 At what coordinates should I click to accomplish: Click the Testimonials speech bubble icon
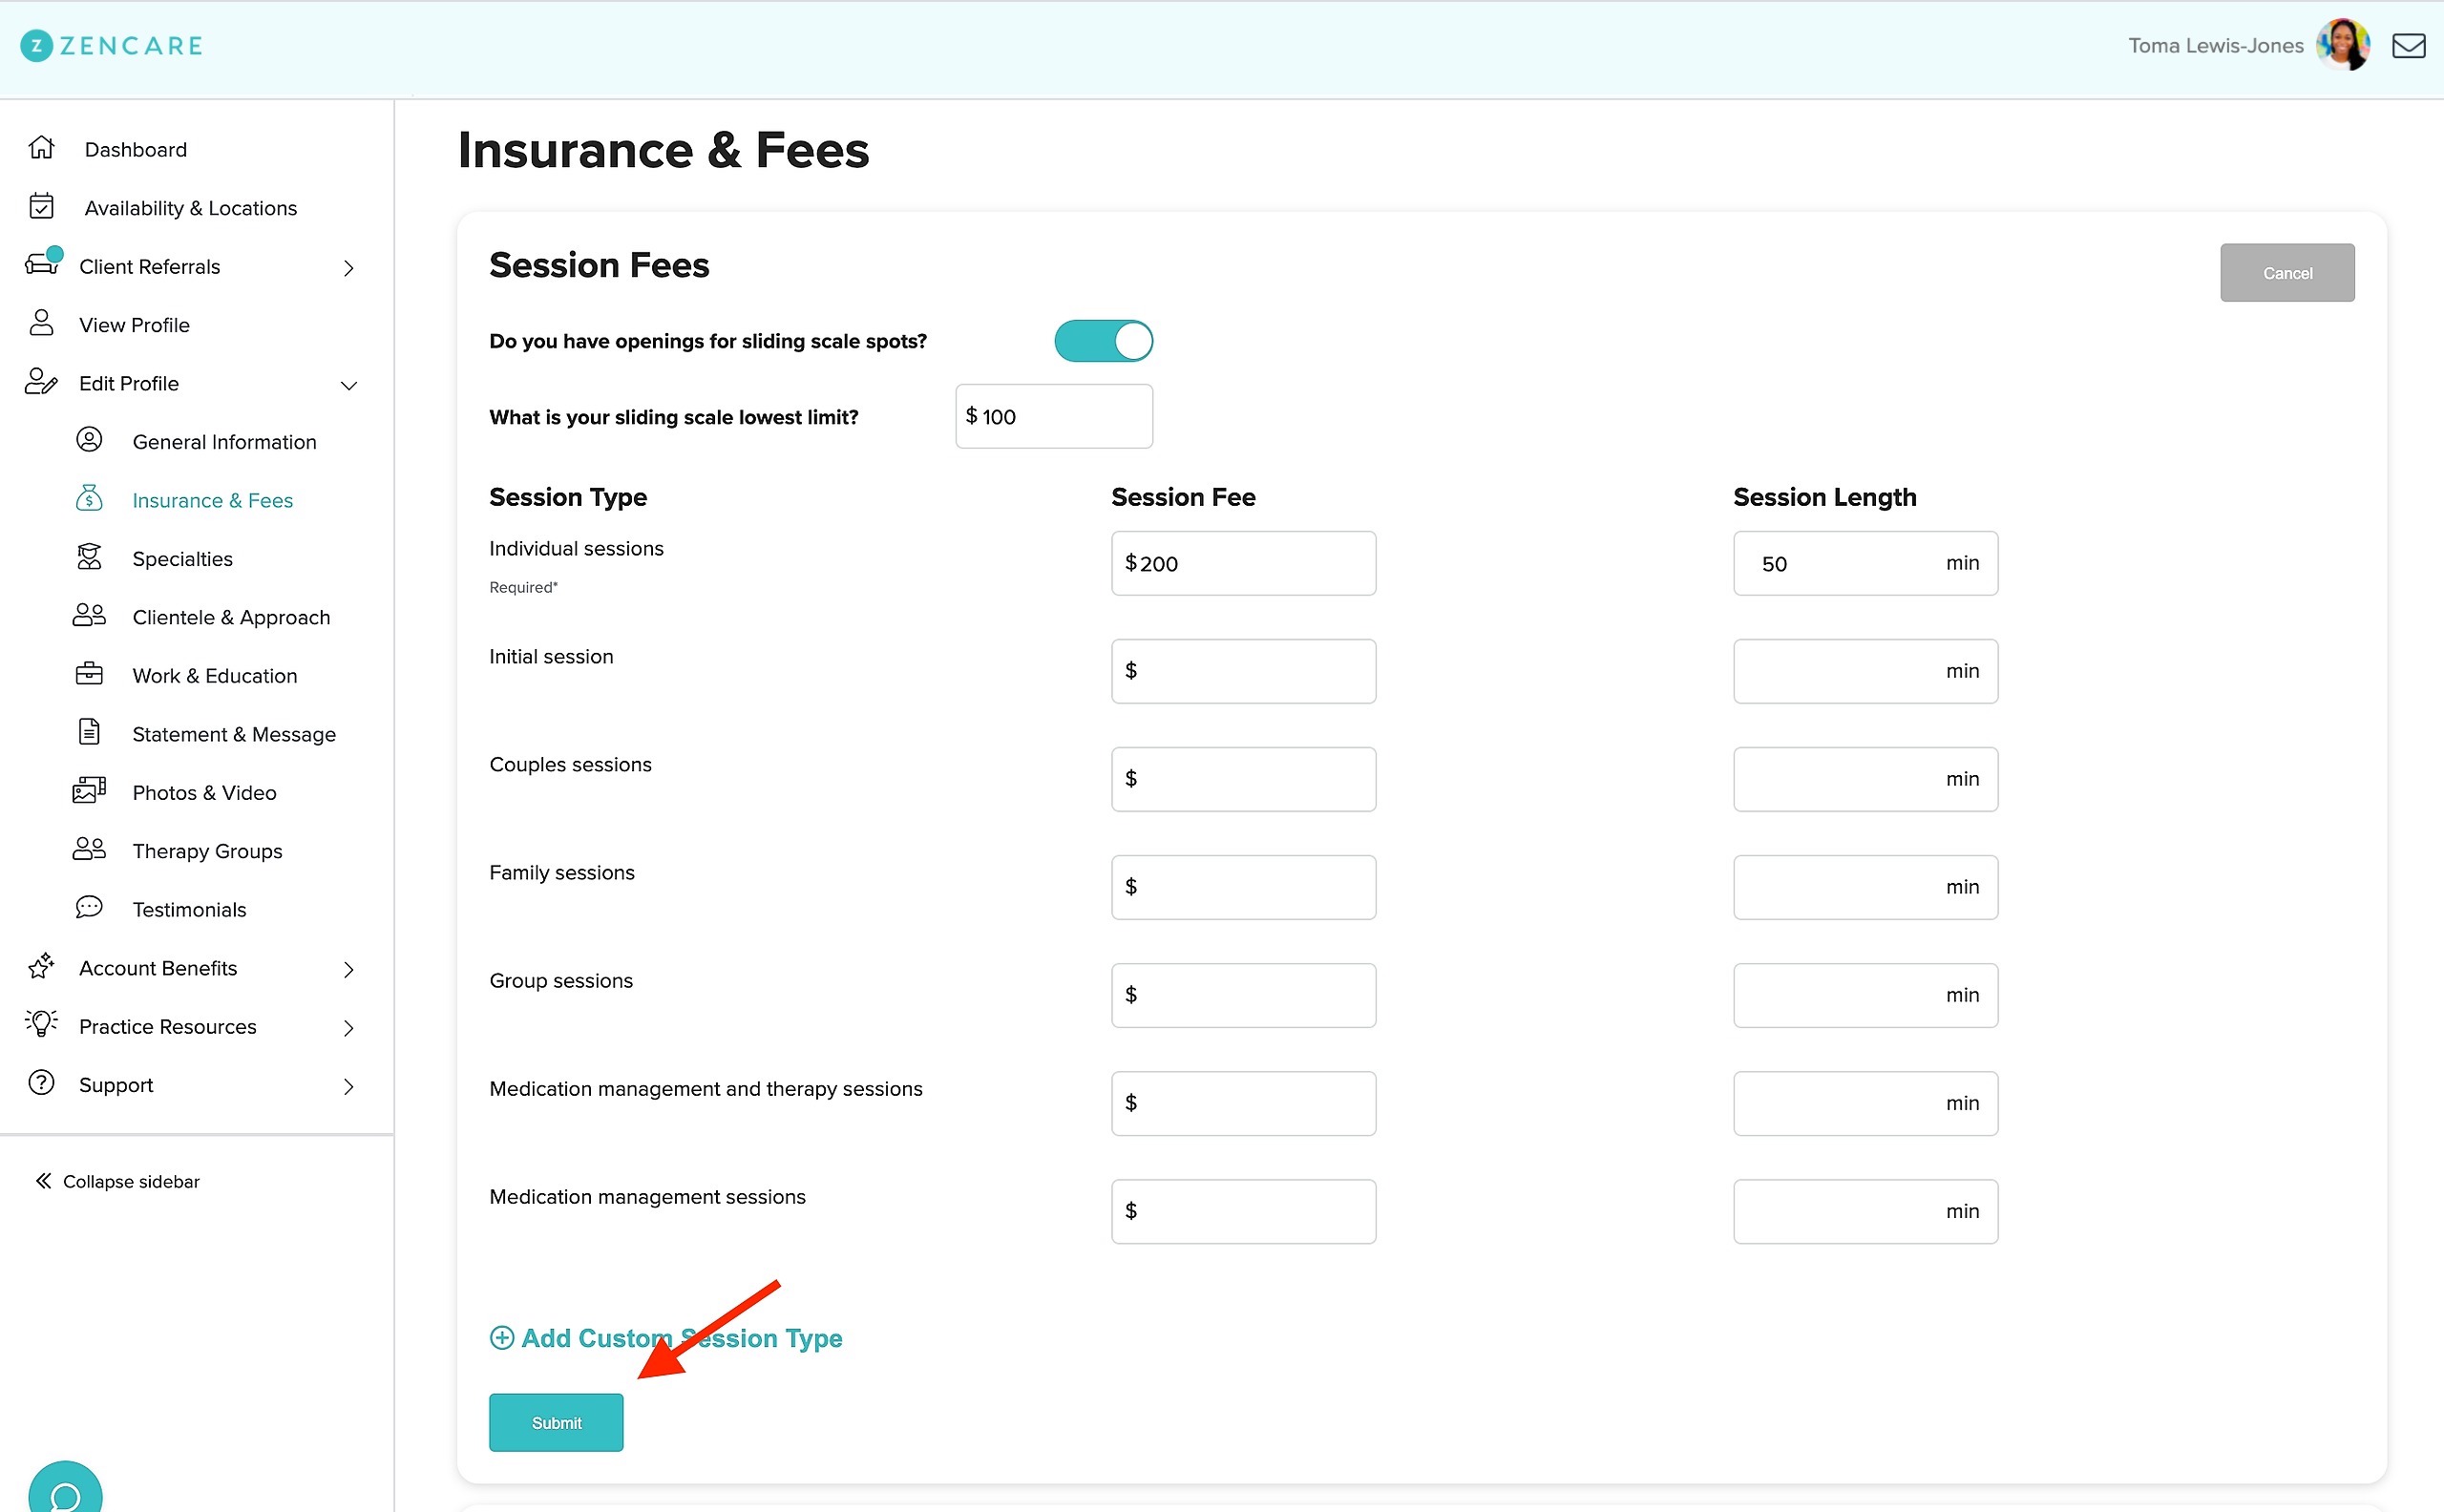pyautogui.click(x=89, y=907)
